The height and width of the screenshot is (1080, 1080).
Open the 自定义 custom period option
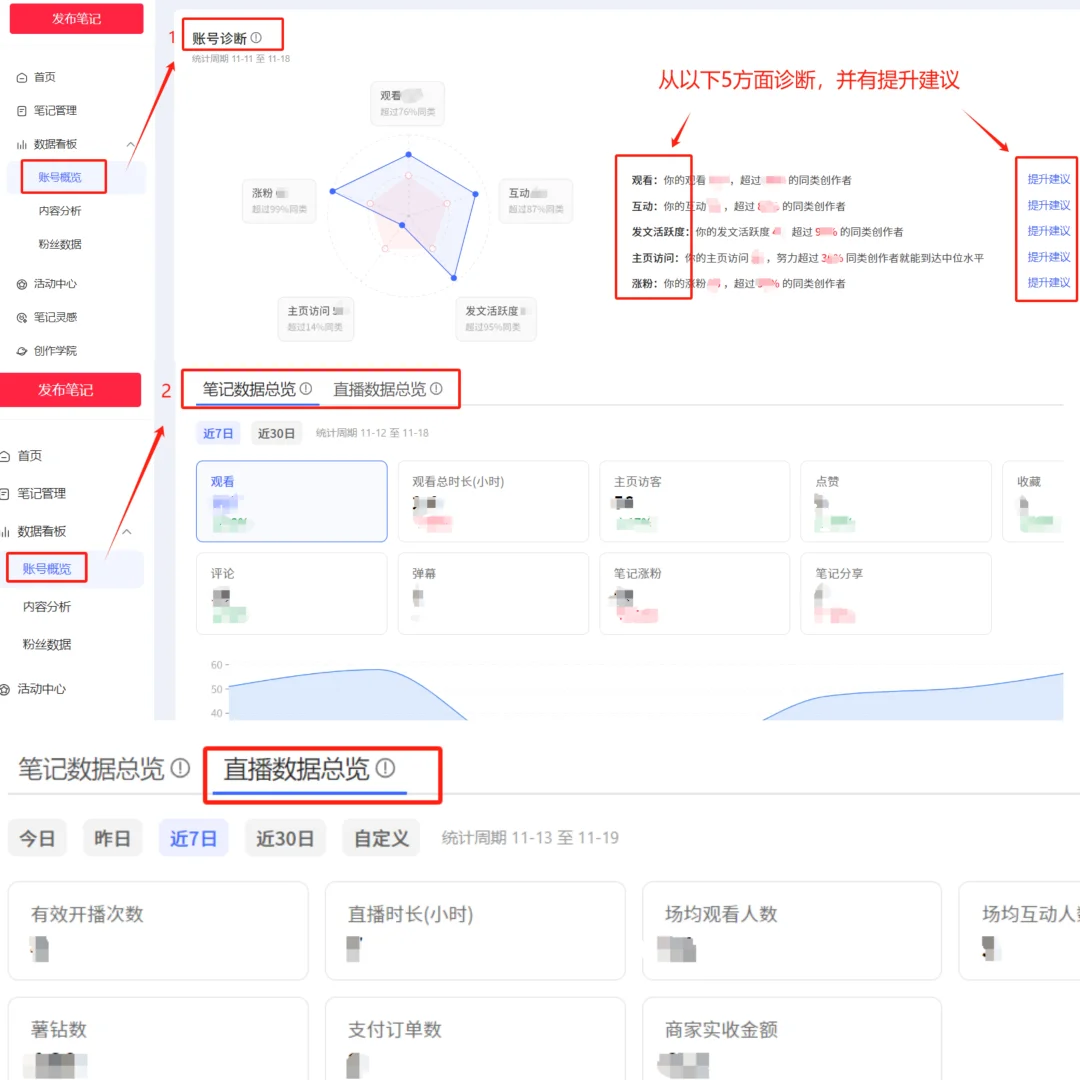tap(382, 838)
